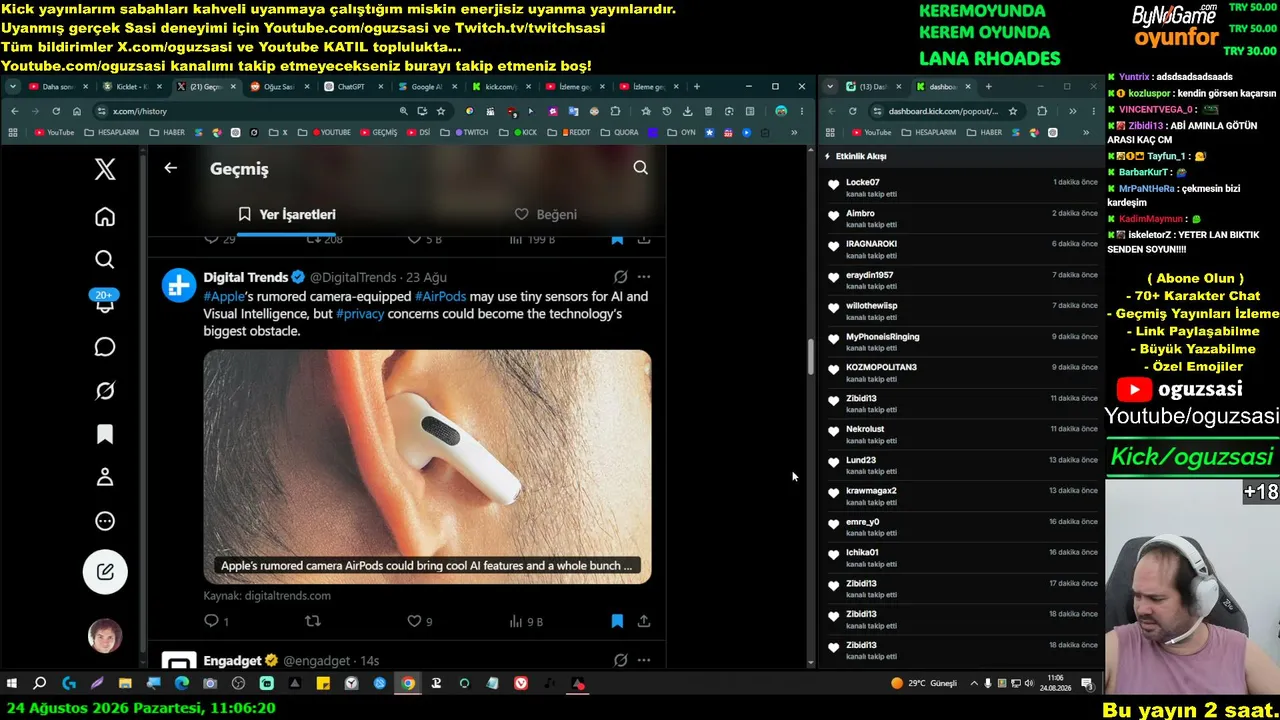
Task: Open Digital Trends profile avatar
Action: pyautogui.click(x=180, y=285)
